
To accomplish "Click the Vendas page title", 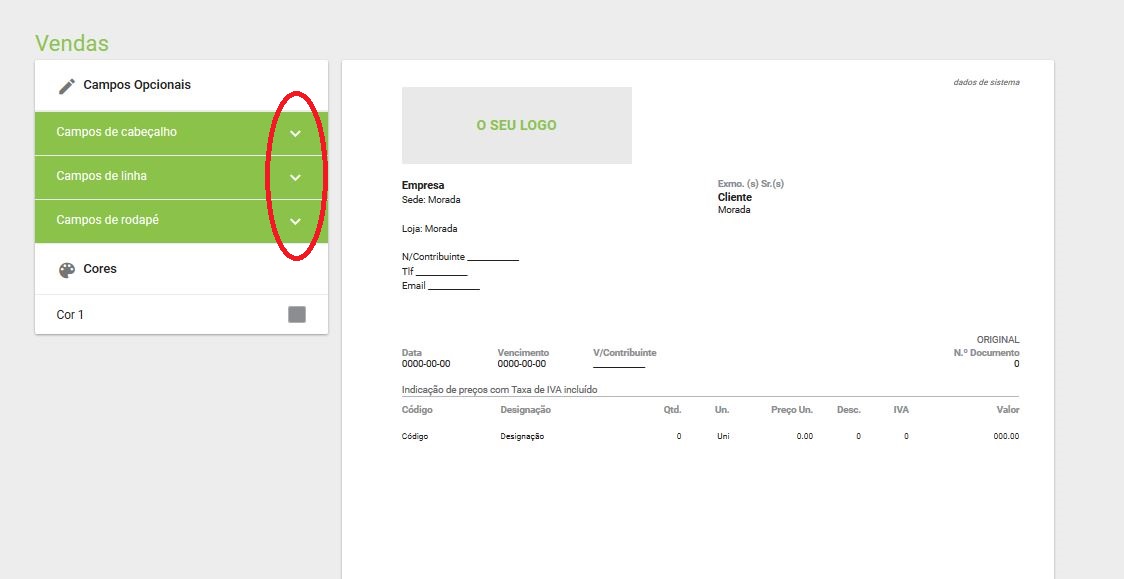I will point(72,43).
